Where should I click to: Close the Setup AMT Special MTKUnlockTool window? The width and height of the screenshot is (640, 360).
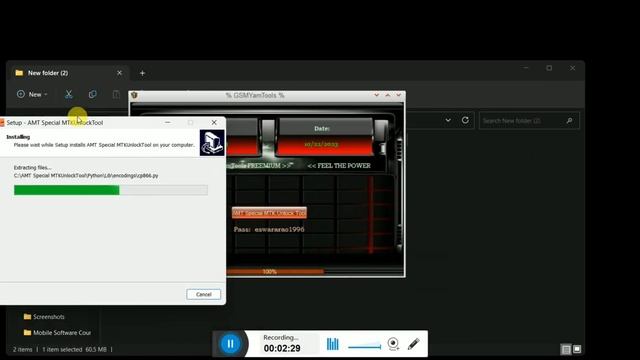point(214,122)
